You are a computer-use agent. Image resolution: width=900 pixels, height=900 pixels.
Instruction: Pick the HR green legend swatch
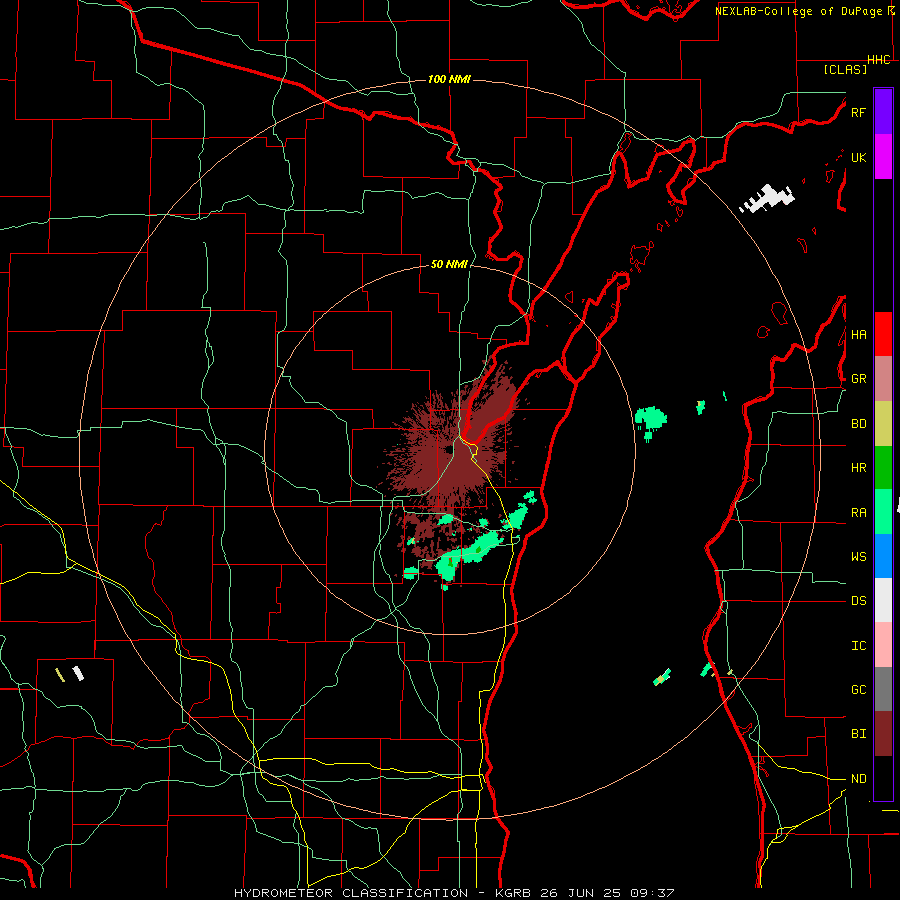click(883, 468)
